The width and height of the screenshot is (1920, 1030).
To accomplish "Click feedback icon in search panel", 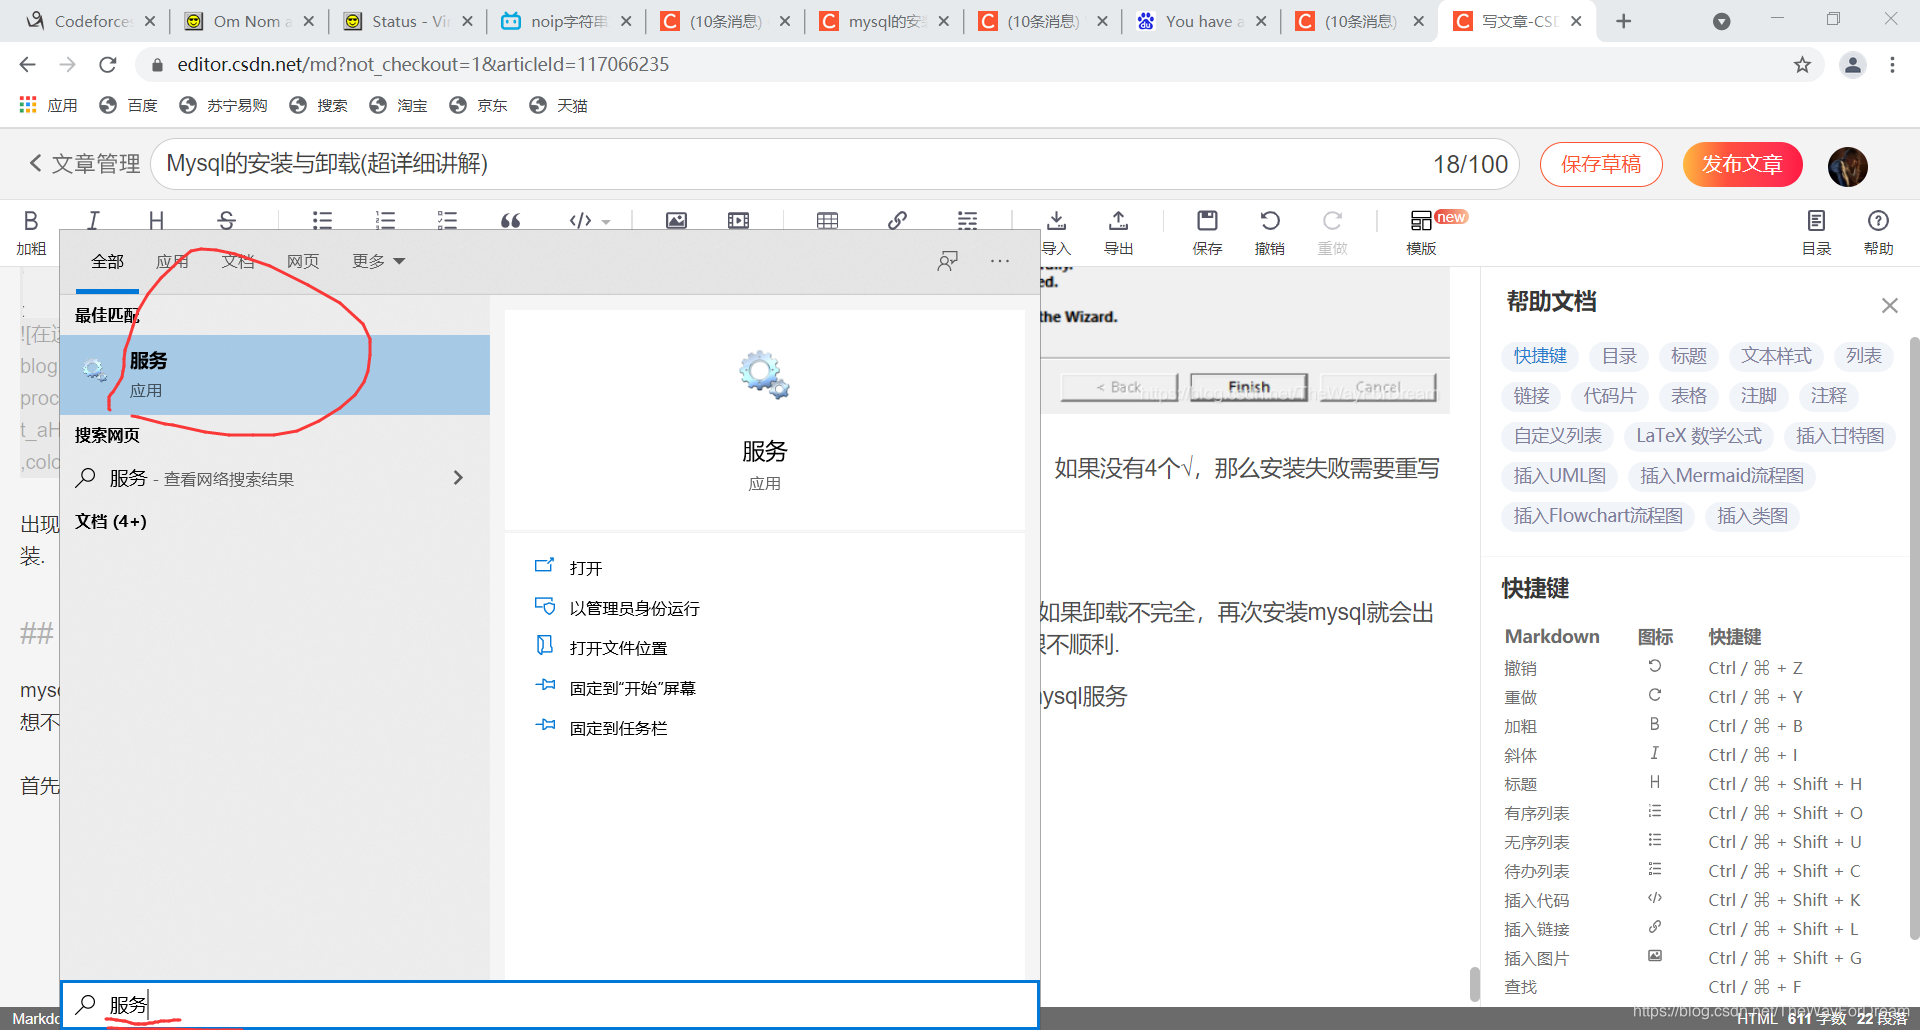I will point(948,261).
